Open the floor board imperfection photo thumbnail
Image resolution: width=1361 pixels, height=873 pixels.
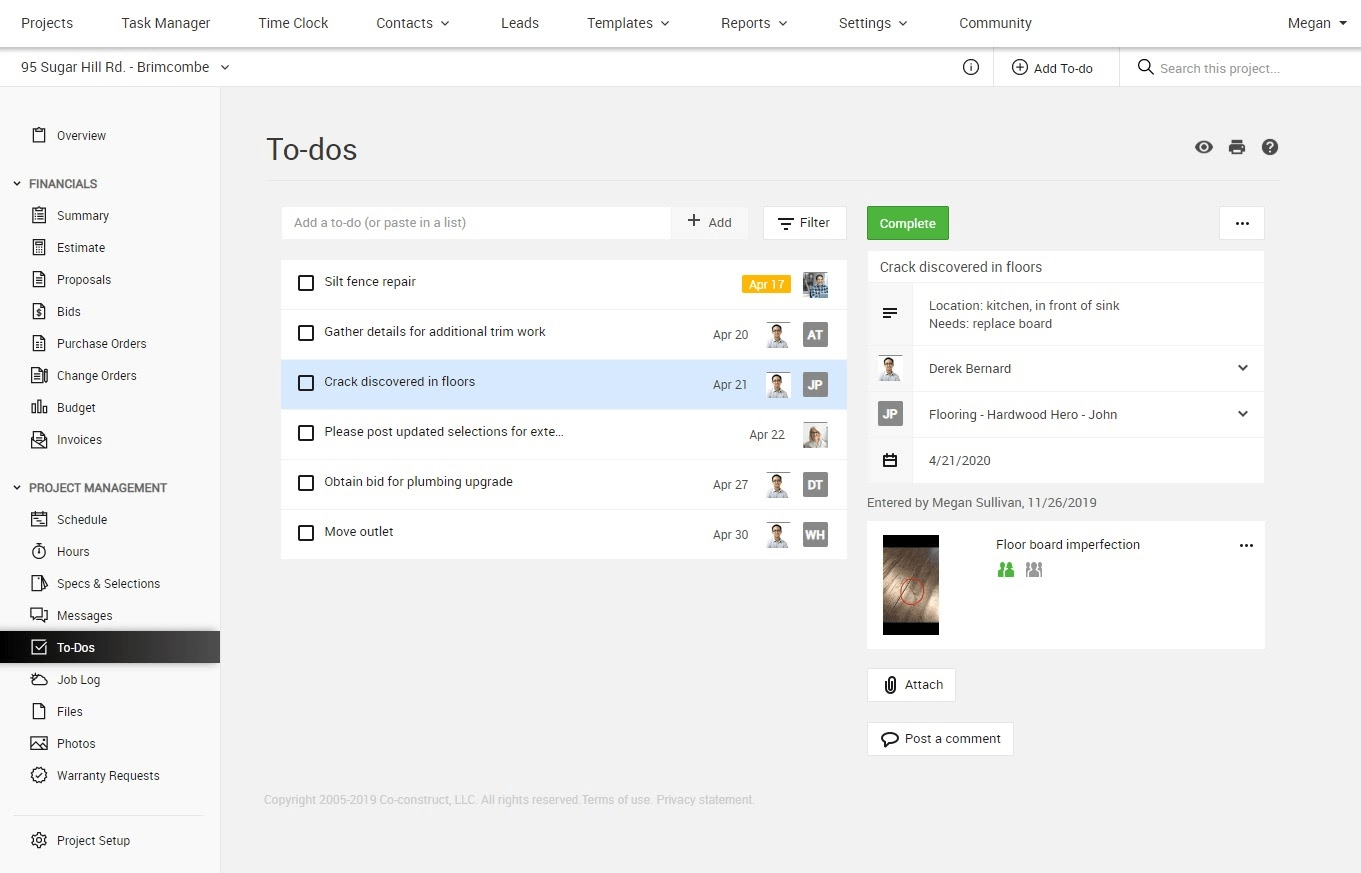point(911,585)
